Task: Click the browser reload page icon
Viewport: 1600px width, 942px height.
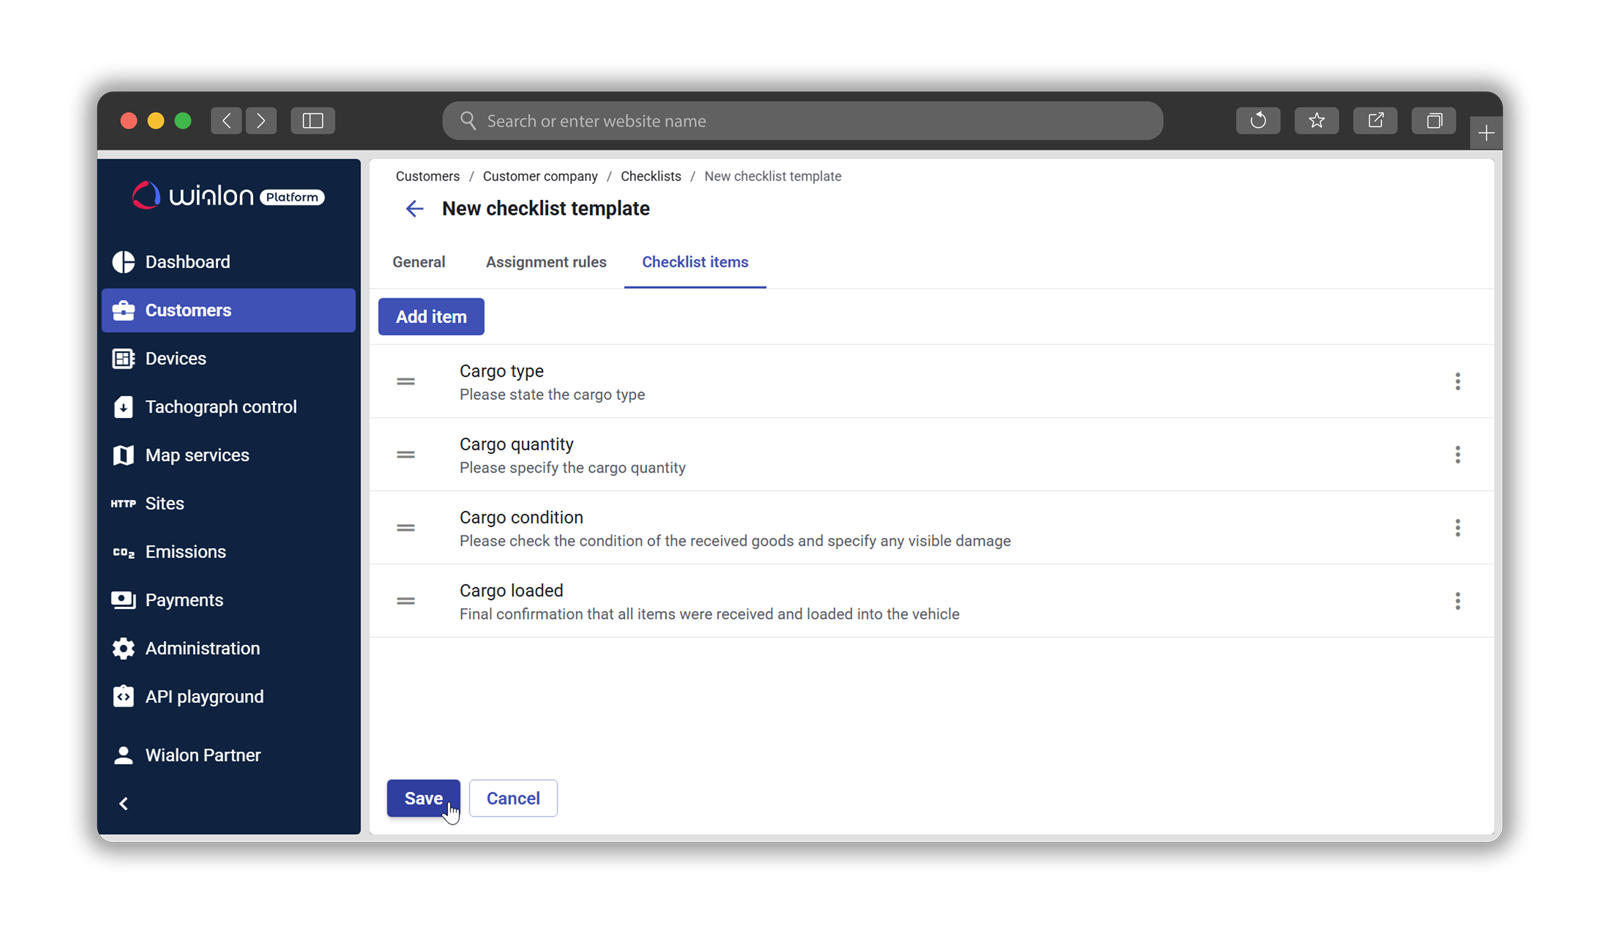Action: pyautogui.click(x=1258, y=121)
